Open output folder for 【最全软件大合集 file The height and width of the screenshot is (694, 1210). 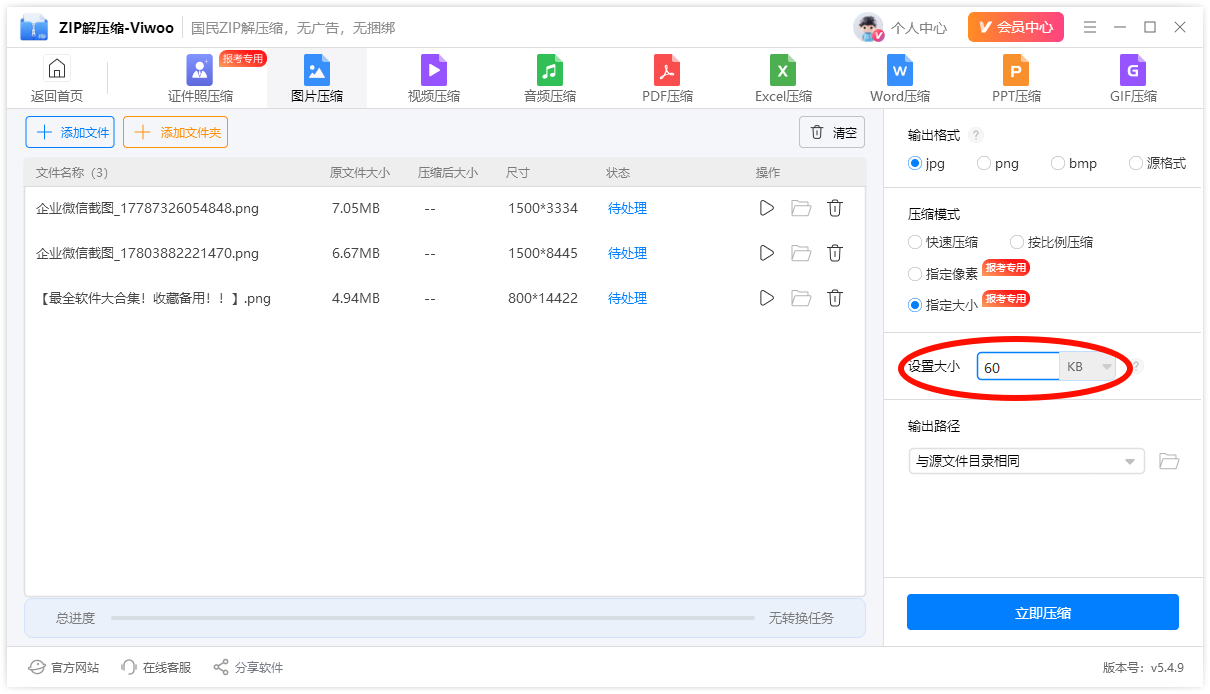coord(801,298)
